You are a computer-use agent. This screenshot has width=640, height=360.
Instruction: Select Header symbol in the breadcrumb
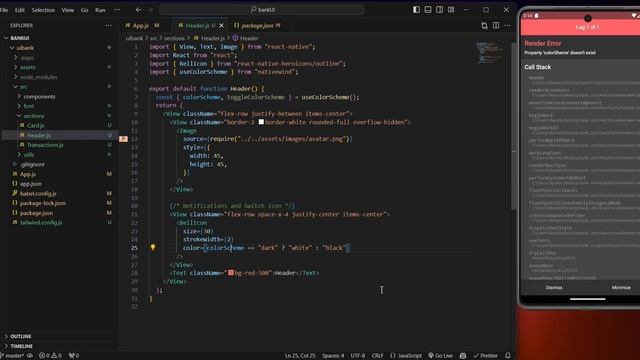tap(246, 38)
